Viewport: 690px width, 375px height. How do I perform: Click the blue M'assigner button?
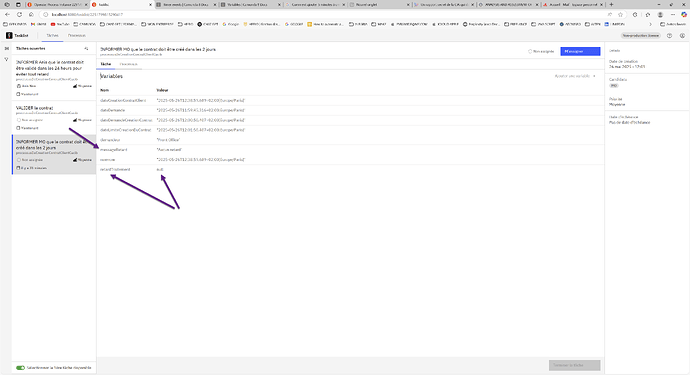(580, 51)
